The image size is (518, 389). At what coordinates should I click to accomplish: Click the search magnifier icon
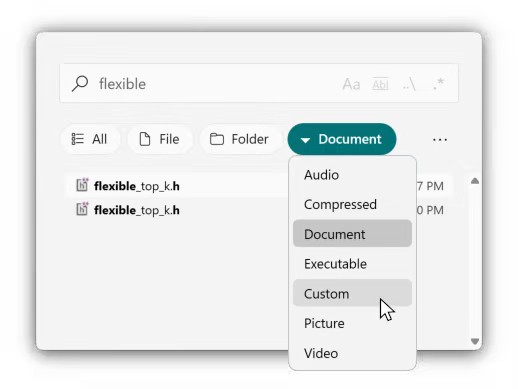pyautogui.click(x=80, y=83)
